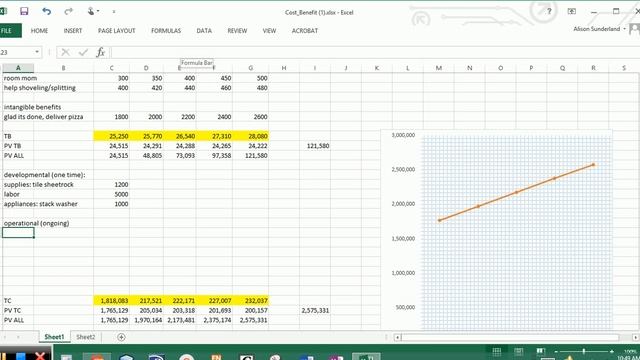
Task: Open Customize Quick Access Toolbar arrow
Action: click(x=114, y=11)
